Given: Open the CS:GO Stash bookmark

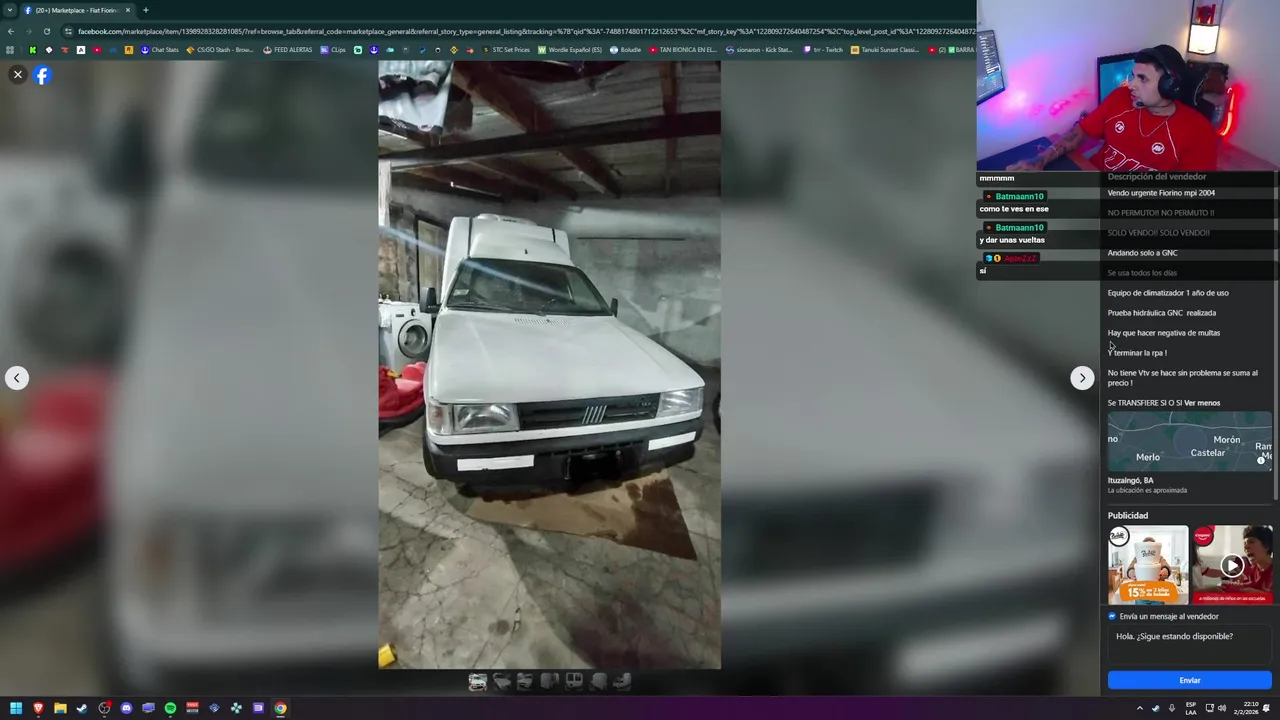Looking at the screenshot, I should [220, 50].
